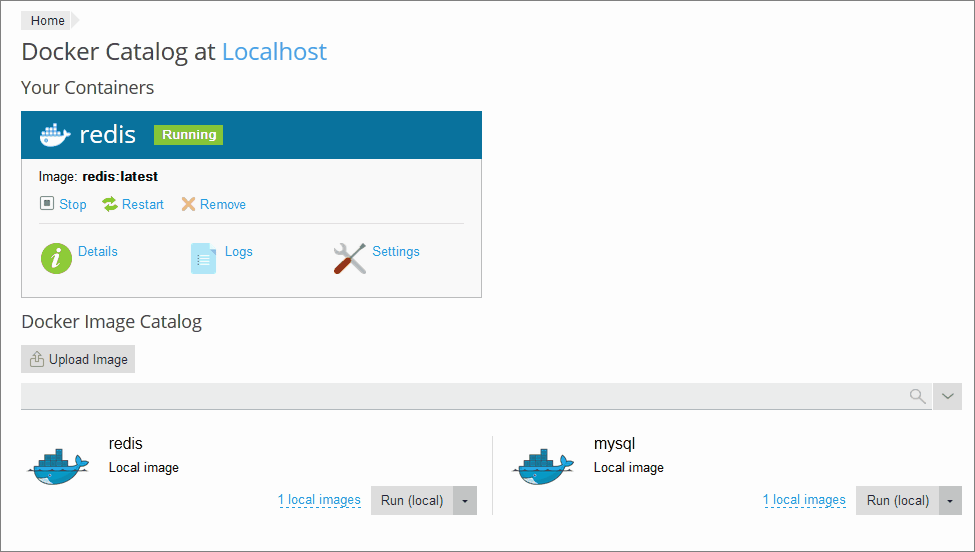Show the 1 local images link for mysql
The height and width of the screenshot is (552, 975).
(804, 500)
